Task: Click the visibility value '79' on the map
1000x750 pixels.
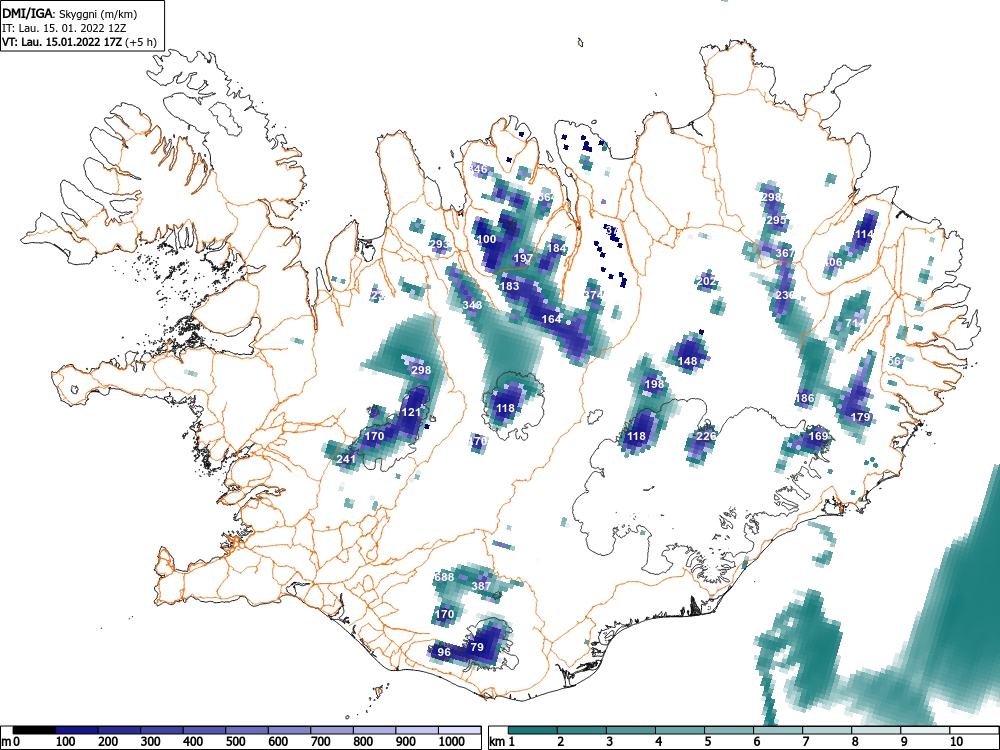Action: [x=477, y=647]
